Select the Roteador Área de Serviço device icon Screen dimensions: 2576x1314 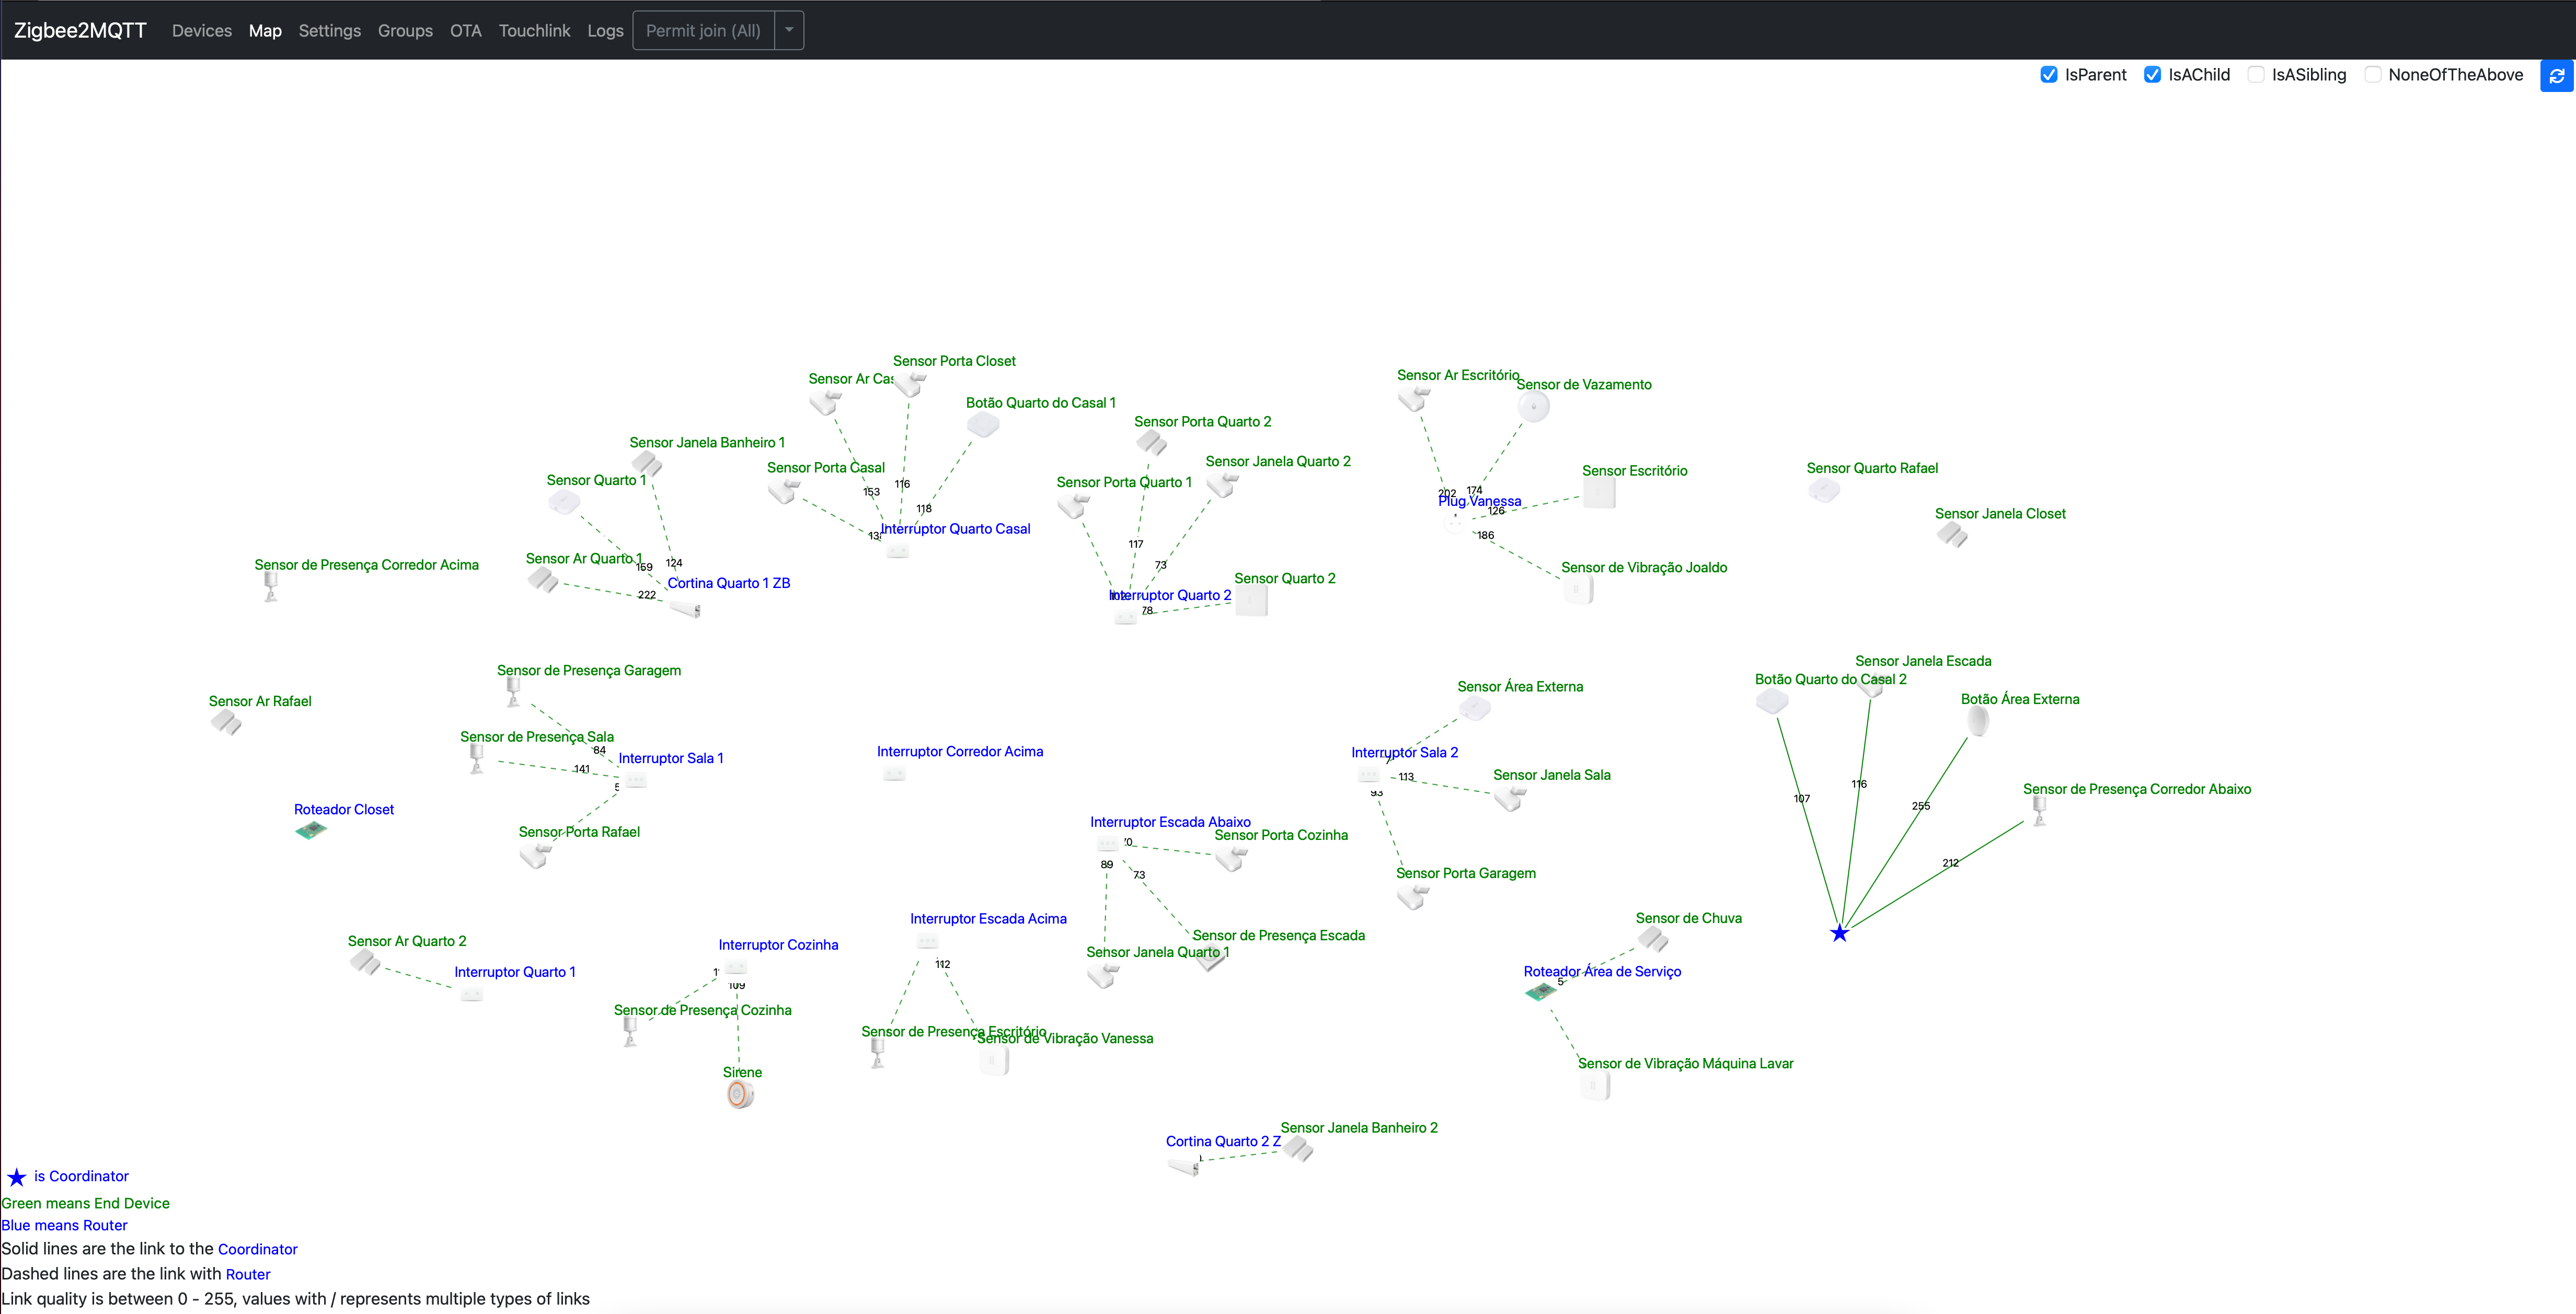[1540, 992]
